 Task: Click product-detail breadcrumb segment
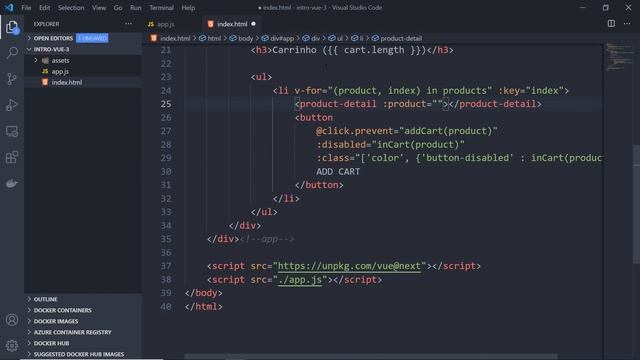[x=401, y=38]
